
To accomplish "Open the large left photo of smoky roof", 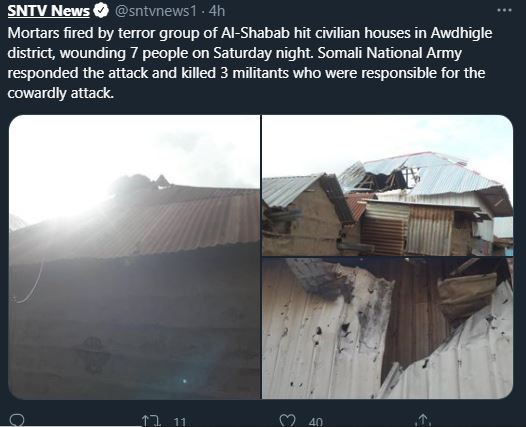I will click(x=134, y=257).
